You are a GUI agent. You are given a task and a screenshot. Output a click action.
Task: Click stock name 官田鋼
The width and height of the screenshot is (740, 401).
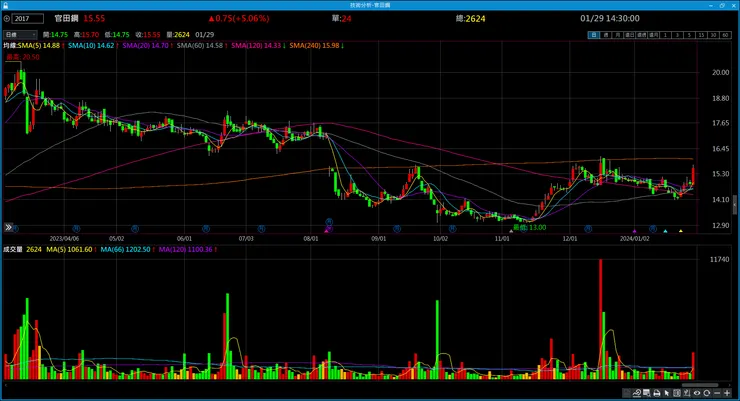(x=66, y=18)
